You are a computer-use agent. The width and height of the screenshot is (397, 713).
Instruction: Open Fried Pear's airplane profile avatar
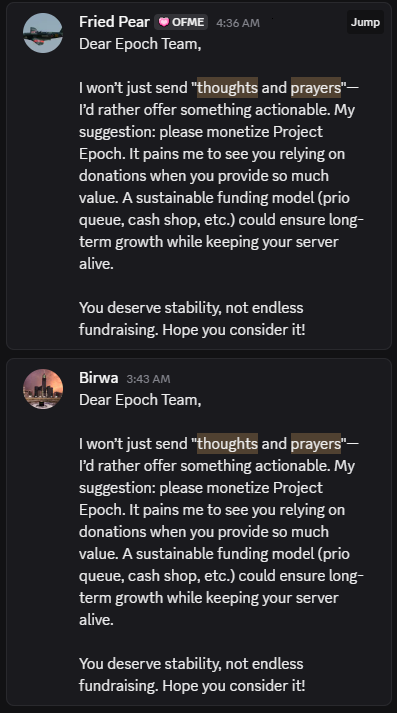click(x=43, y=33)
